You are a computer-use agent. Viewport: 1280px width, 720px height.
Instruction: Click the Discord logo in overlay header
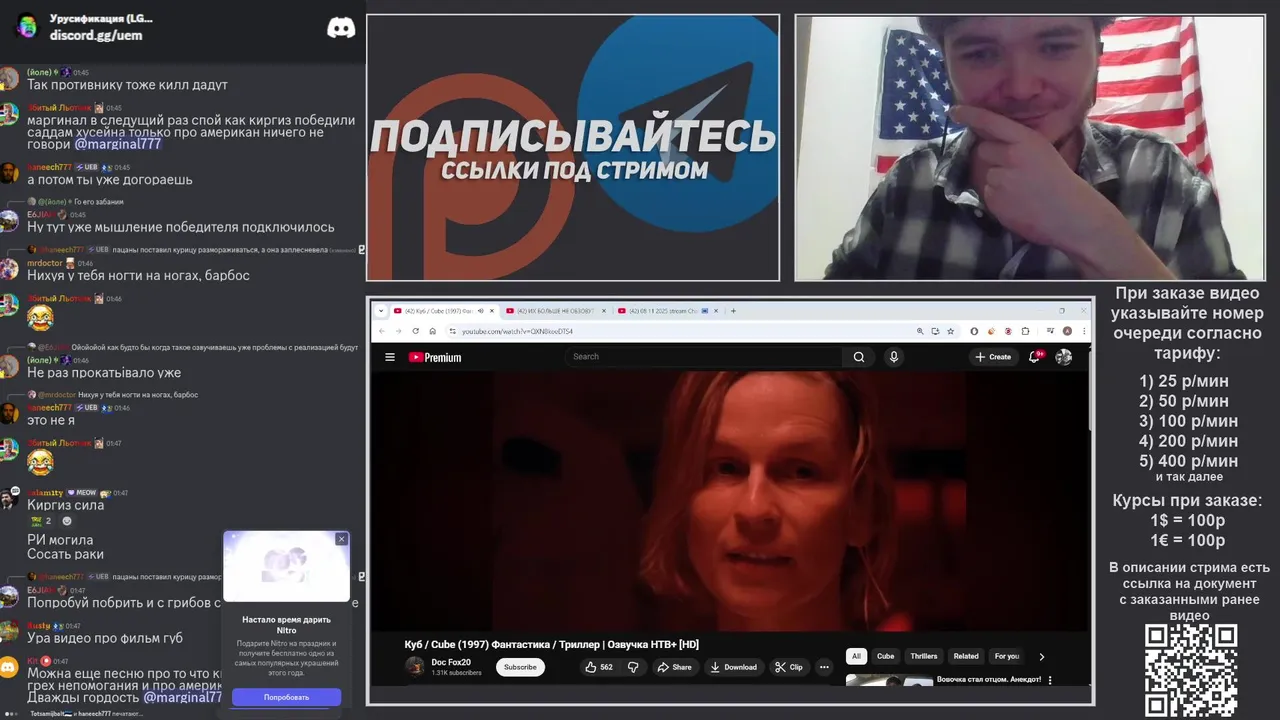pyautogui.click(x=341, y=28)
